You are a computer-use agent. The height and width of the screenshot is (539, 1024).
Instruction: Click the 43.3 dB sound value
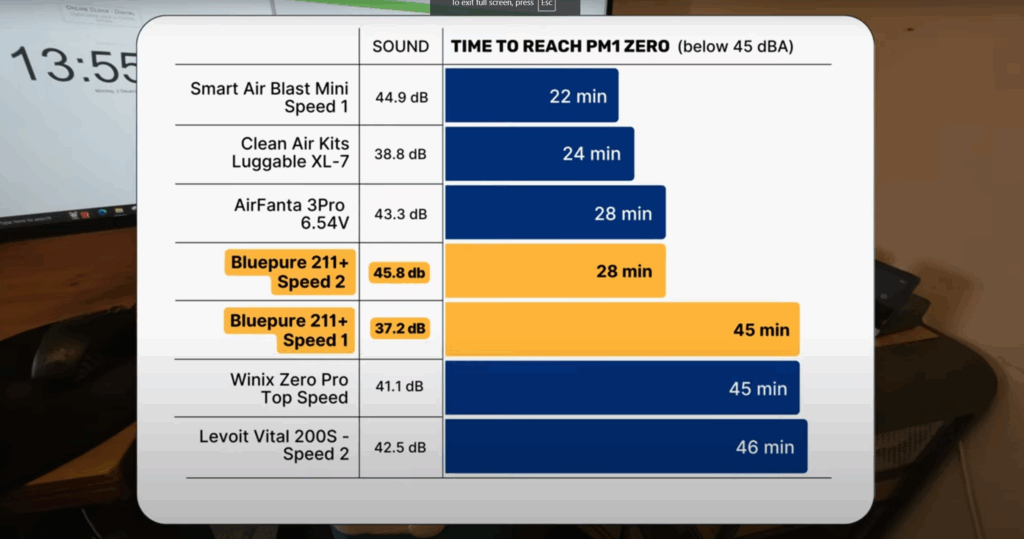point(400,214)
